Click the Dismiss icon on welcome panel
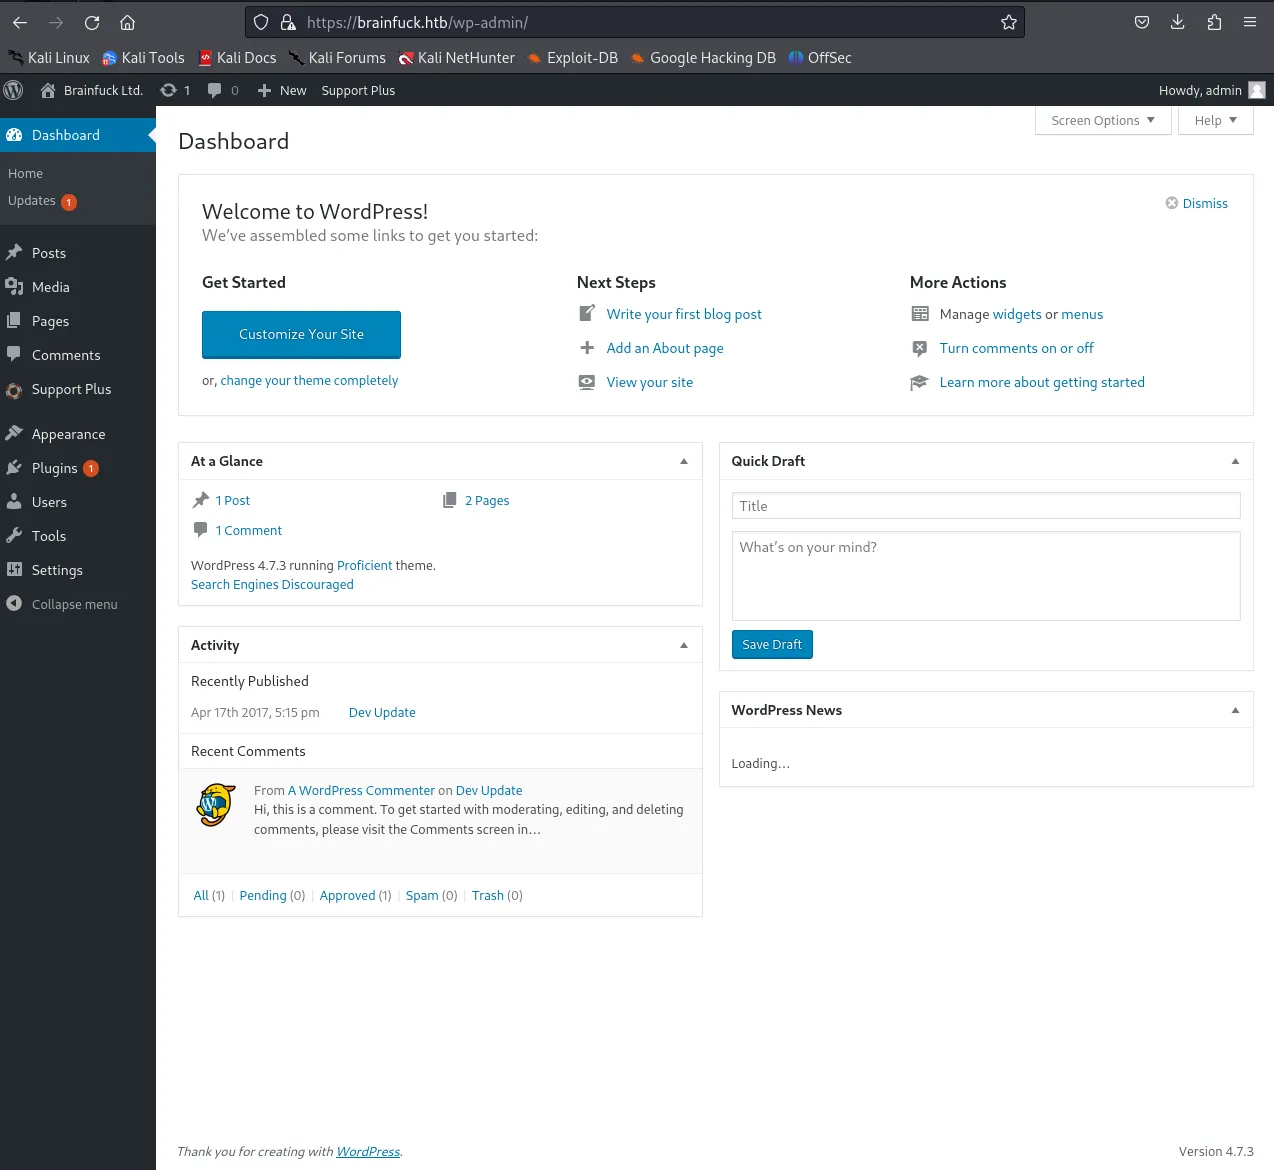Screen dimensions: 1274x1170 [x=1172, y=203]
